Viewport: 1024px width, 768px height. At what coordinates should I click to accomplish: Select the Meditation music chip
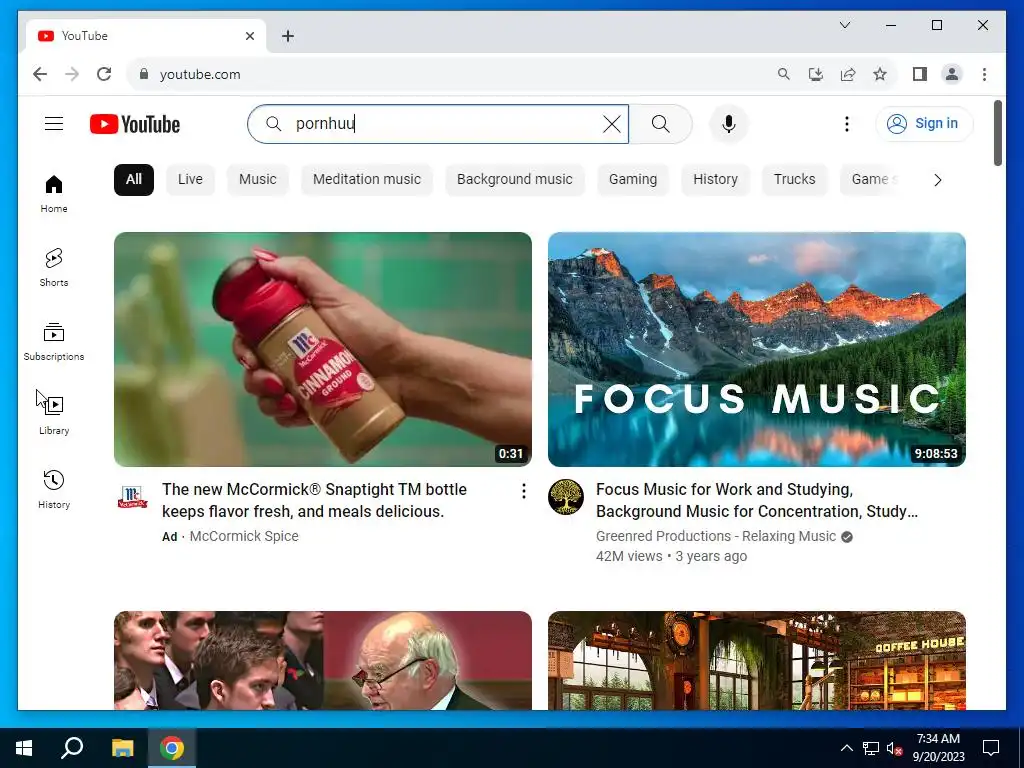(x=366, y=180)
